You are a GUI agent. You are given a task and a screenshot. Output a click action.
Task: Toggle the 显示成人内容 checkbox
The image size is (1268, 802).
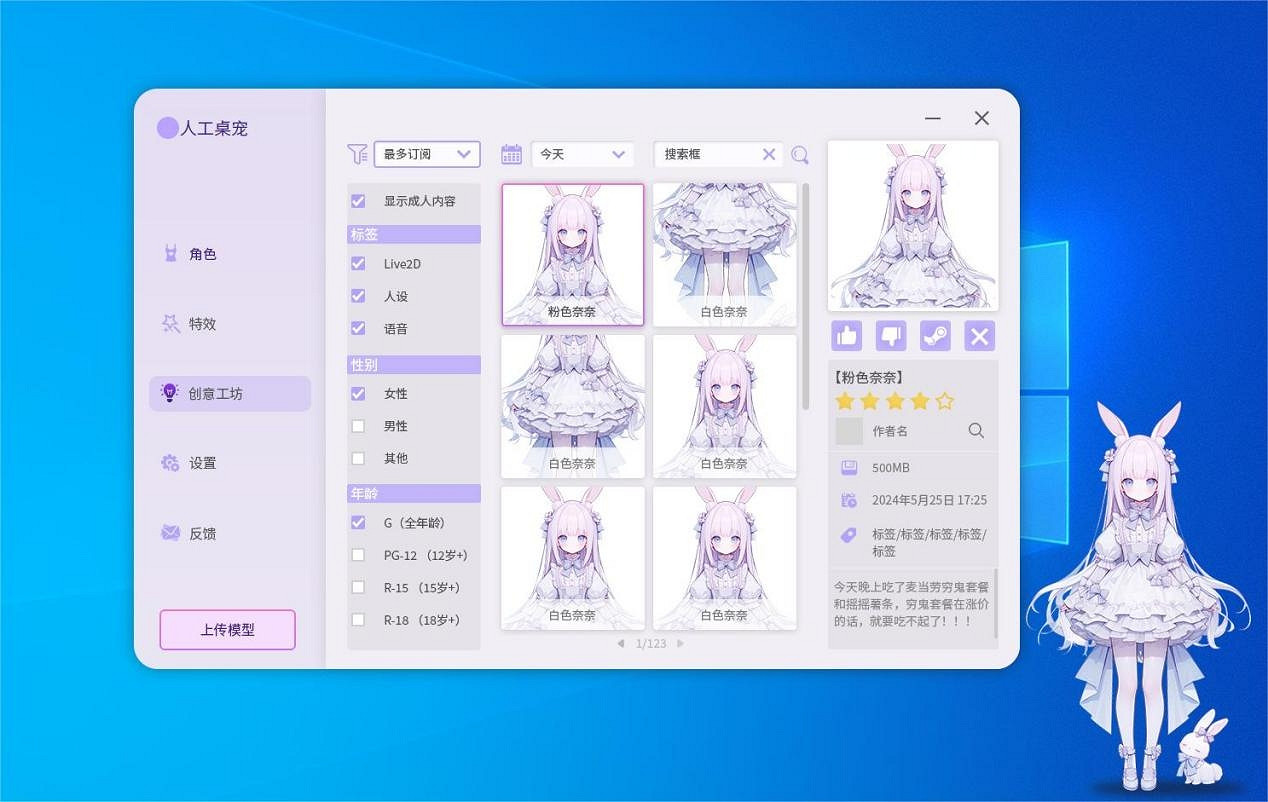[x=358, y=200]
